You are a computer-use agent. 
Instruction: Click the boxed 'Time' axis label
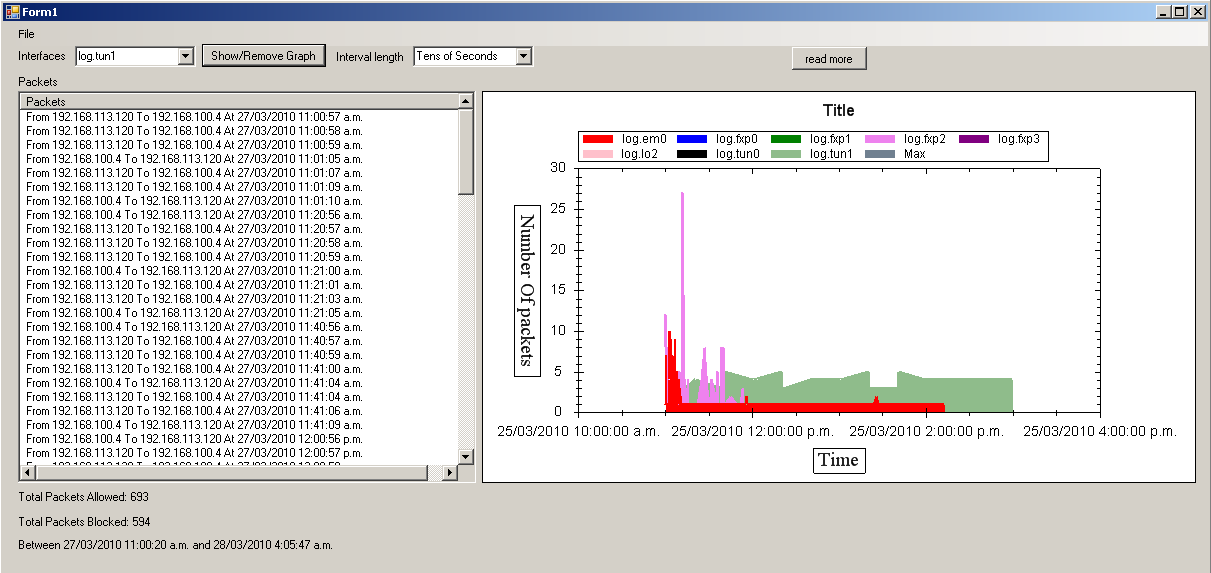[838, 460]
